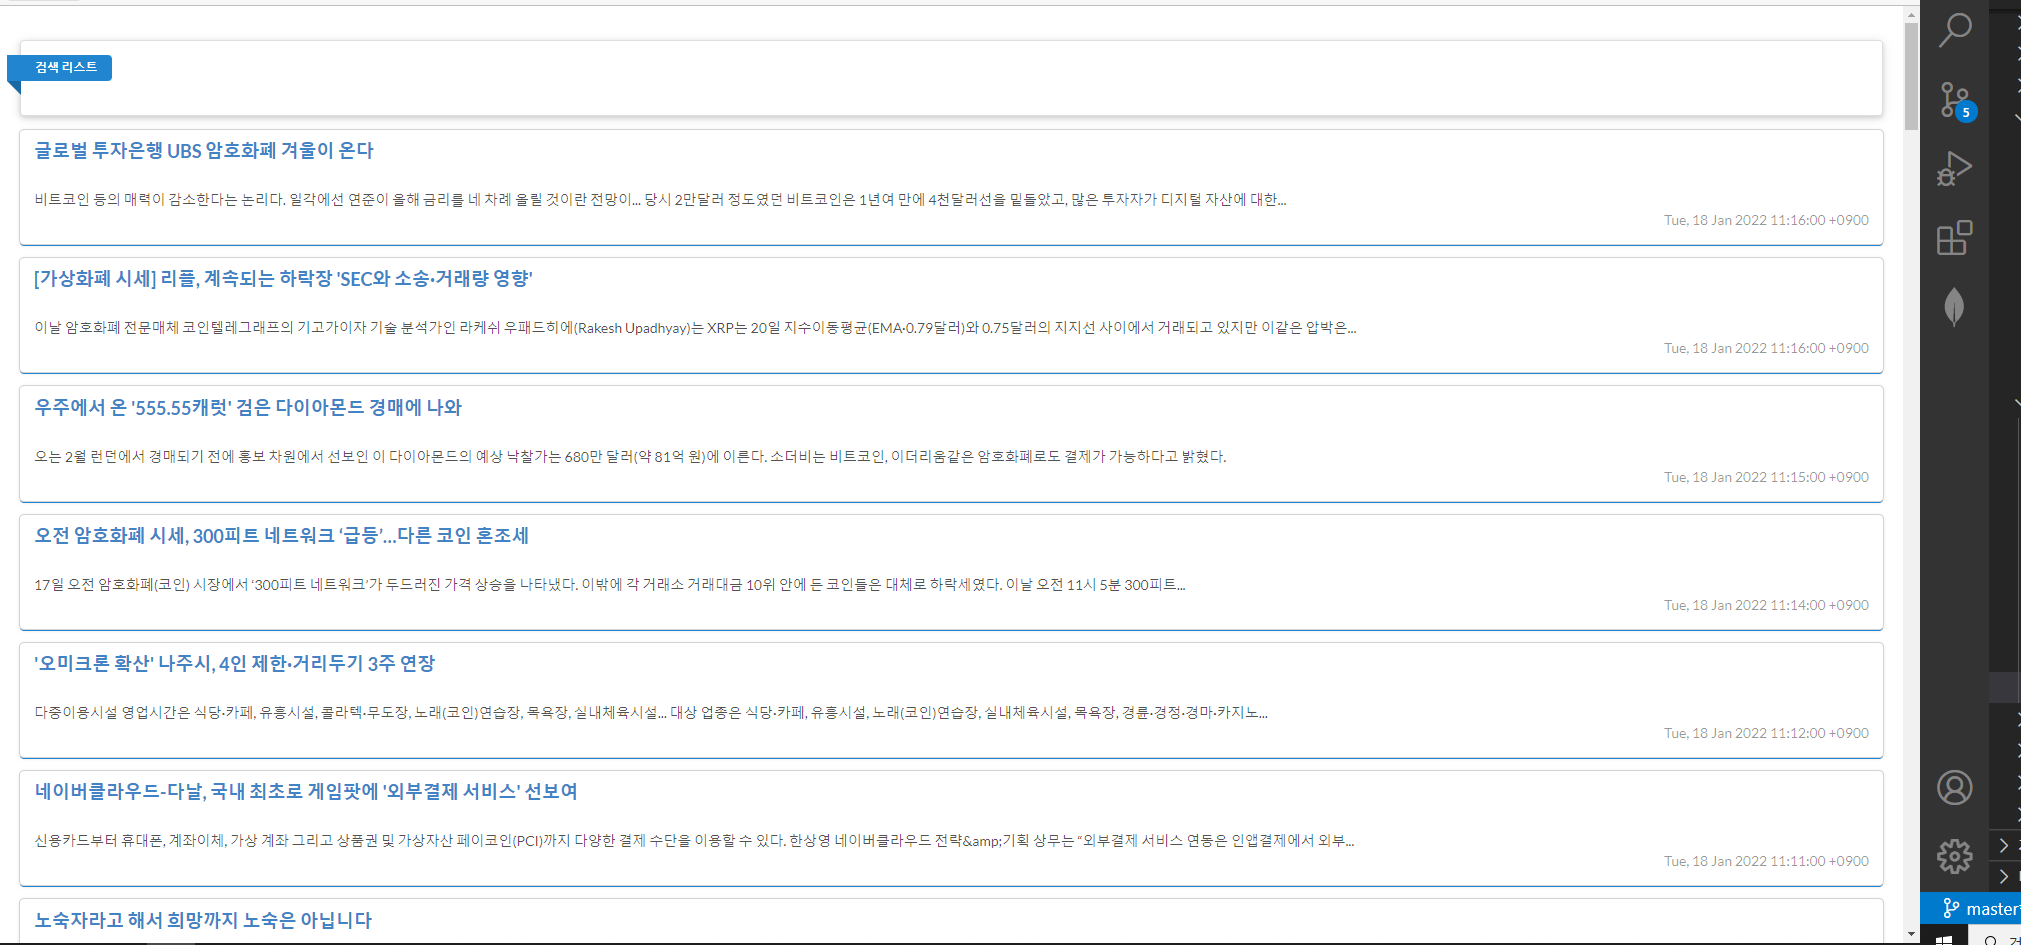
Task: Click timestamp Tue, 18 Jan 2022 11:12:00 +0900
Action: [1766, 733]
